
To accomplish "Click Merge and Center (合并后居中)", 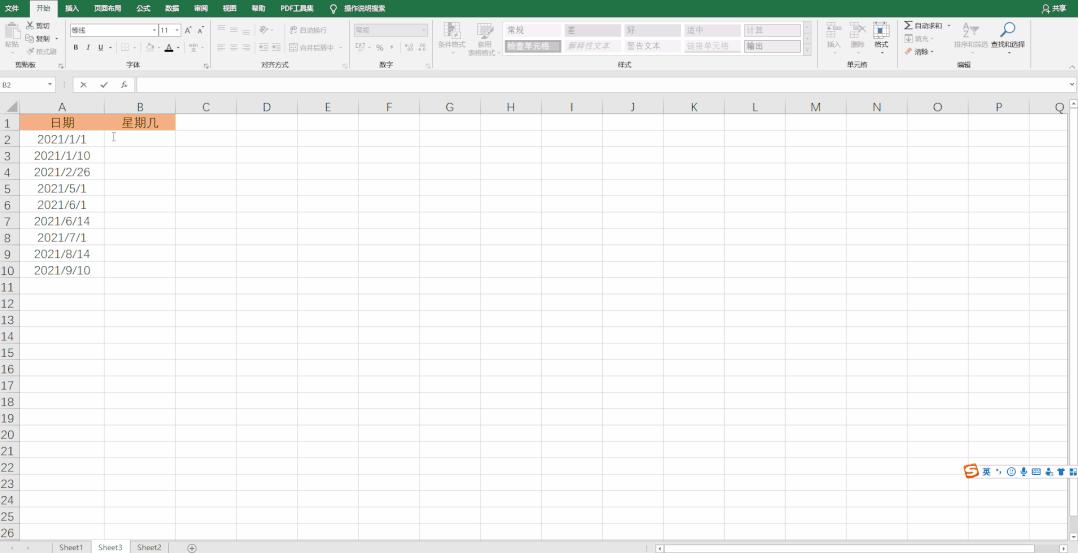I will click(311, 47).
